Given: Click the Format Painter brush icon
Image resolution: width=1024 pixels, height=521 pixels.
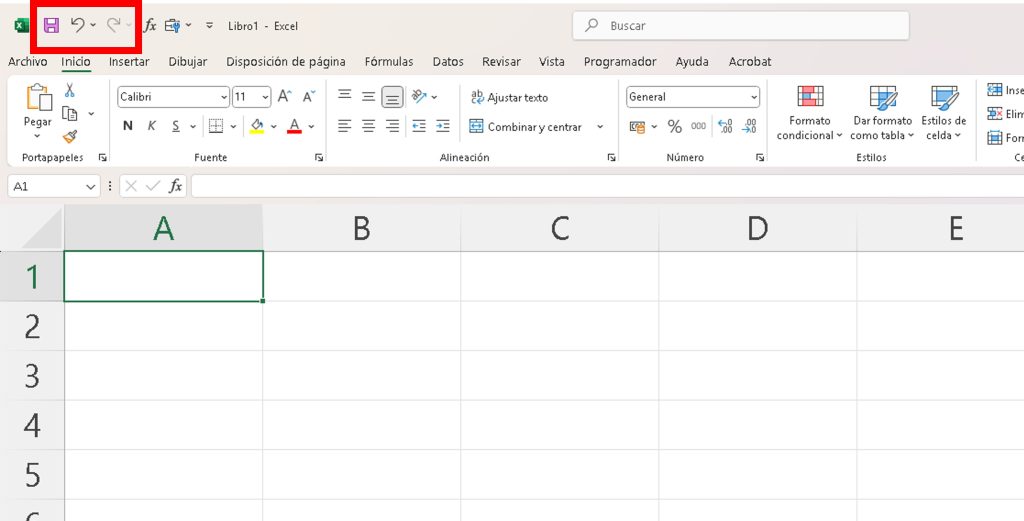Looking at the screenshot, I should click(70, 136).
